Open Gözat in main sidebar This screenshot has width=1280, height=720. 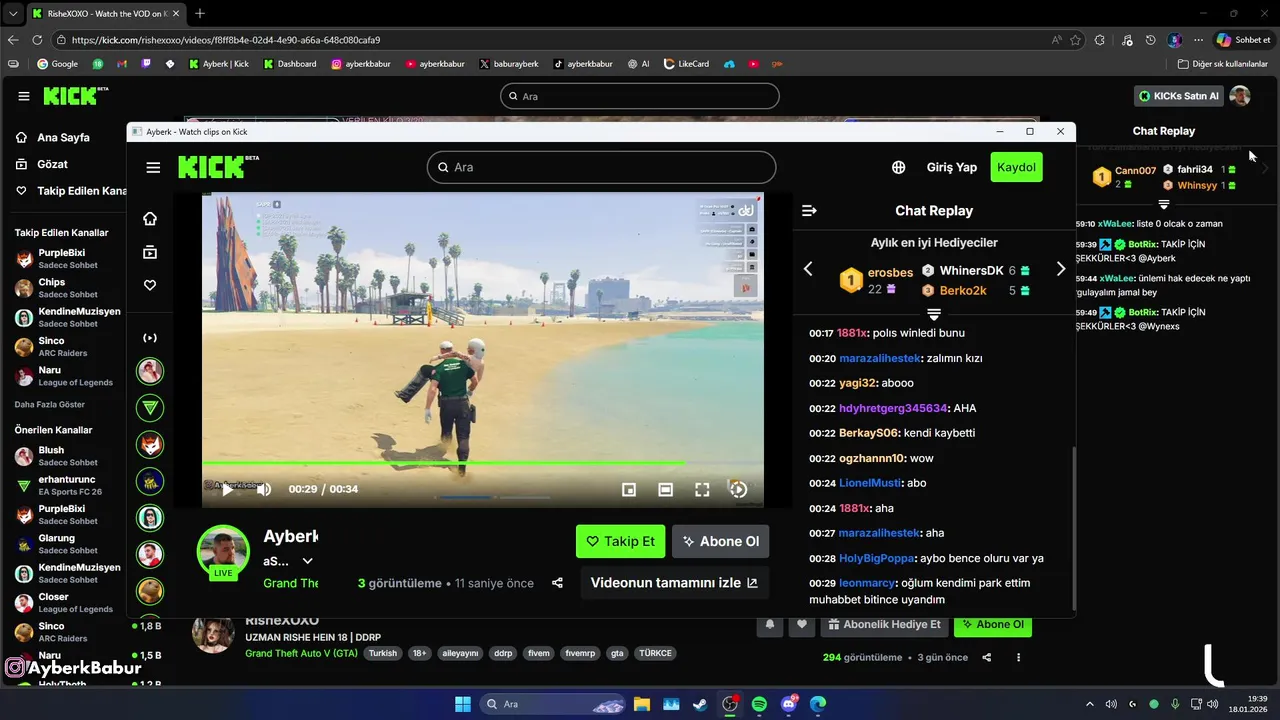tap(52, 164)
